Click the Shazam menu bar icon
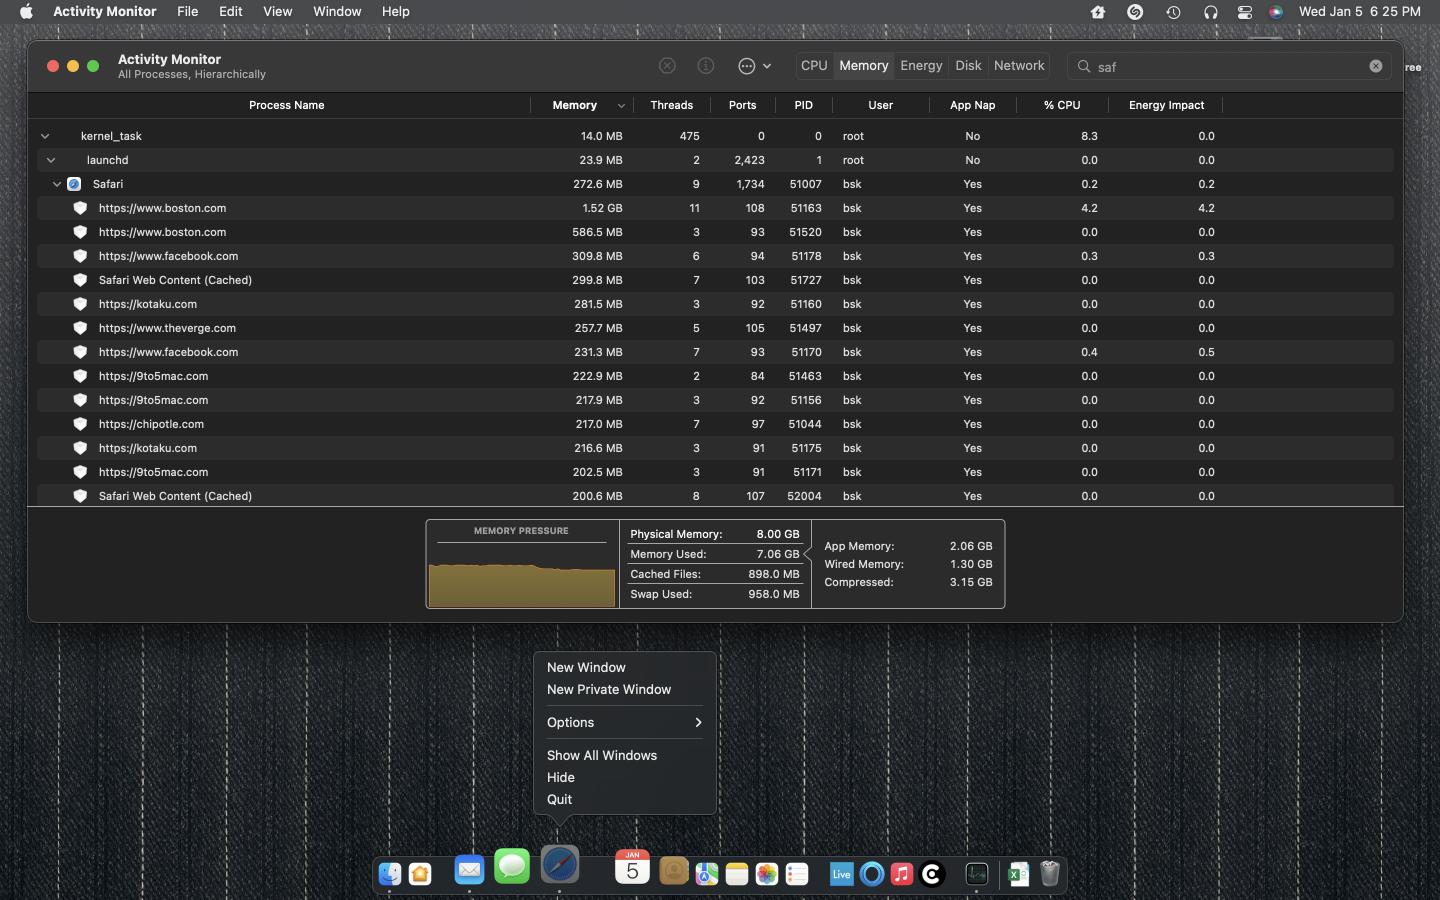The width and height of the screenshot is (1440, 900). click(x=1135, y=12)
